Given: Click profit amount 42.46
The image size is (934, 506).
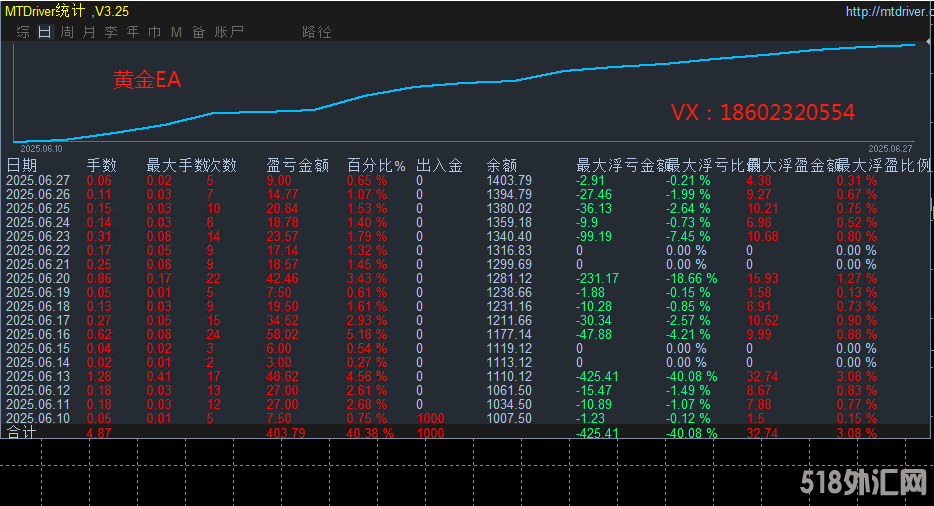Looking at the screenshot, I should (282, 278).
